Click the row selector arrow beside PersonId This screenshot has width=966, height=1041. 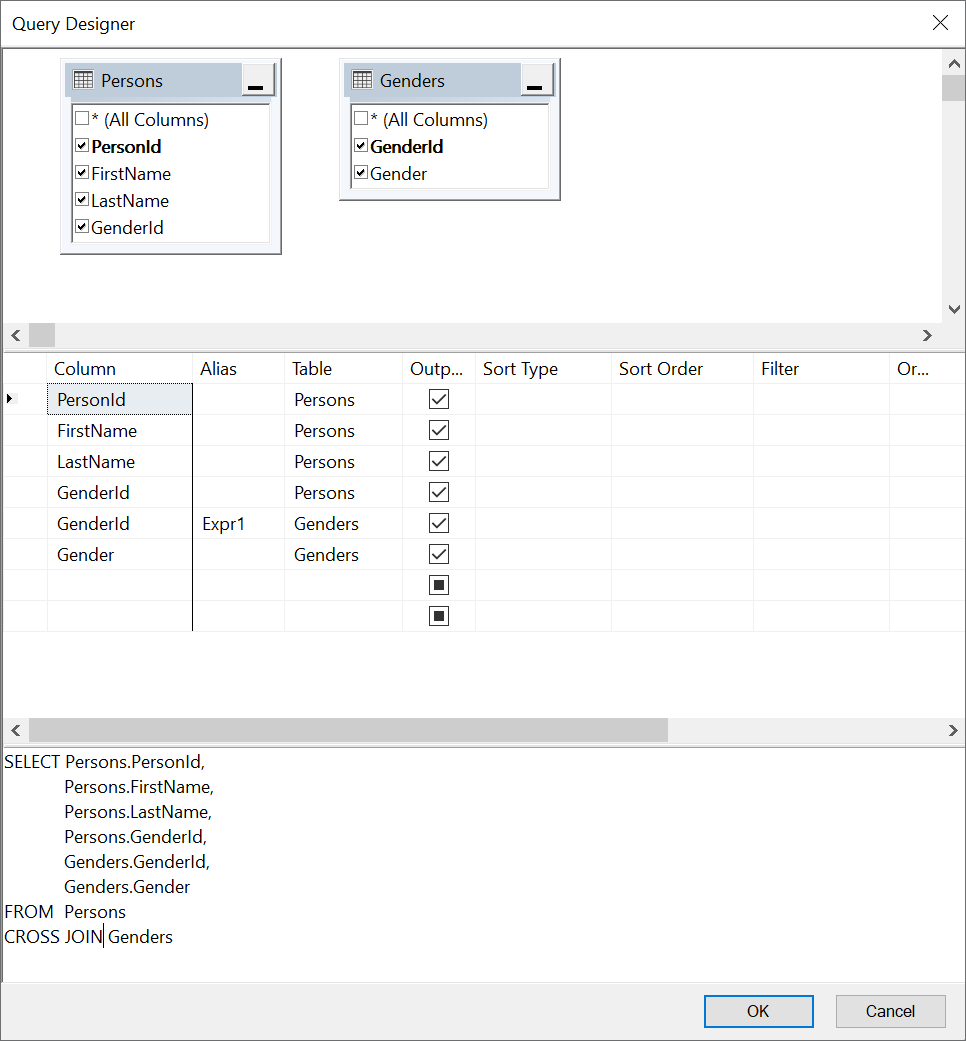10,398
